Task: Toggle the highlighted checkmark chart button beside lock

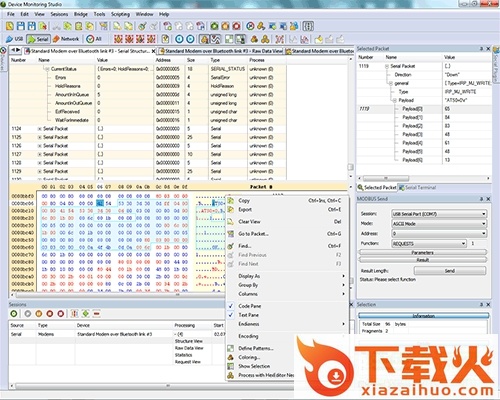Action: tap(215, 39)
